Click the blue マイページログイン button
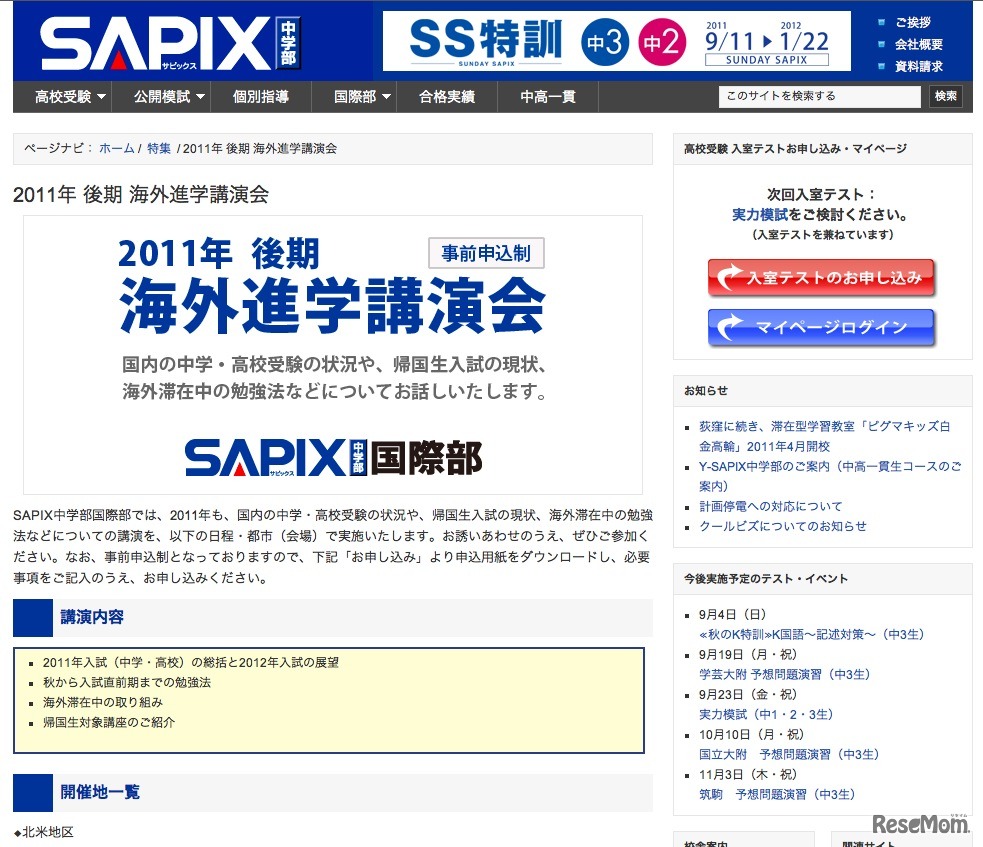Screen dimensions: 983x847 pos(821,327)
